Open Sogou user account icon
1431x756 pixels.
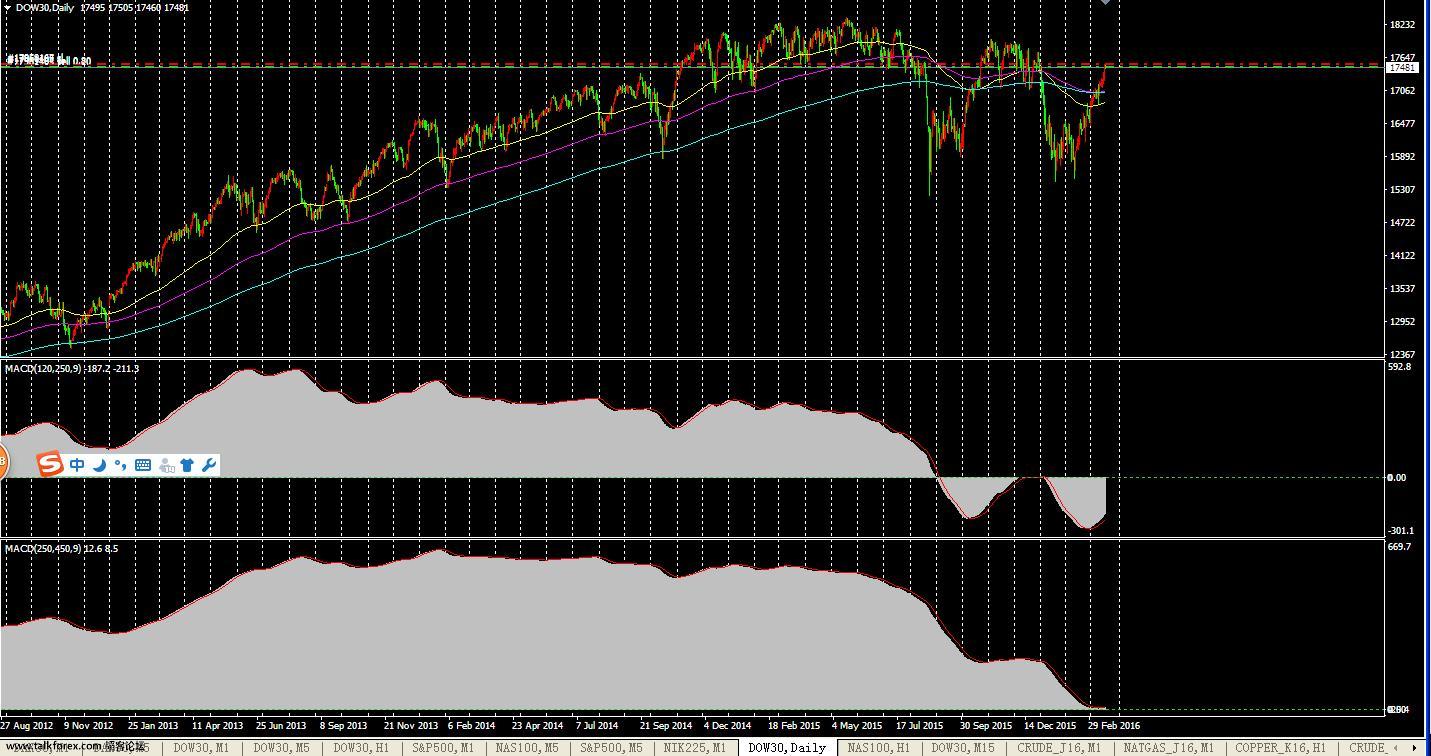tap(165, 465)
